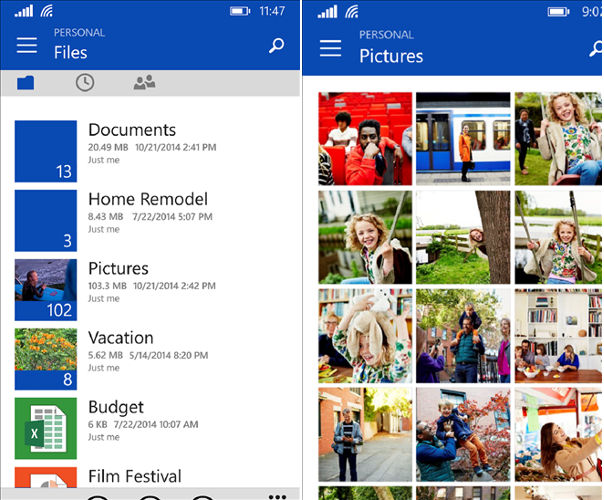Image resolution: width=604 pixels, height=500 pixels.
Task: Open photo of woman beside blue train
Action: pyautogui.click(x=463, y=139)
